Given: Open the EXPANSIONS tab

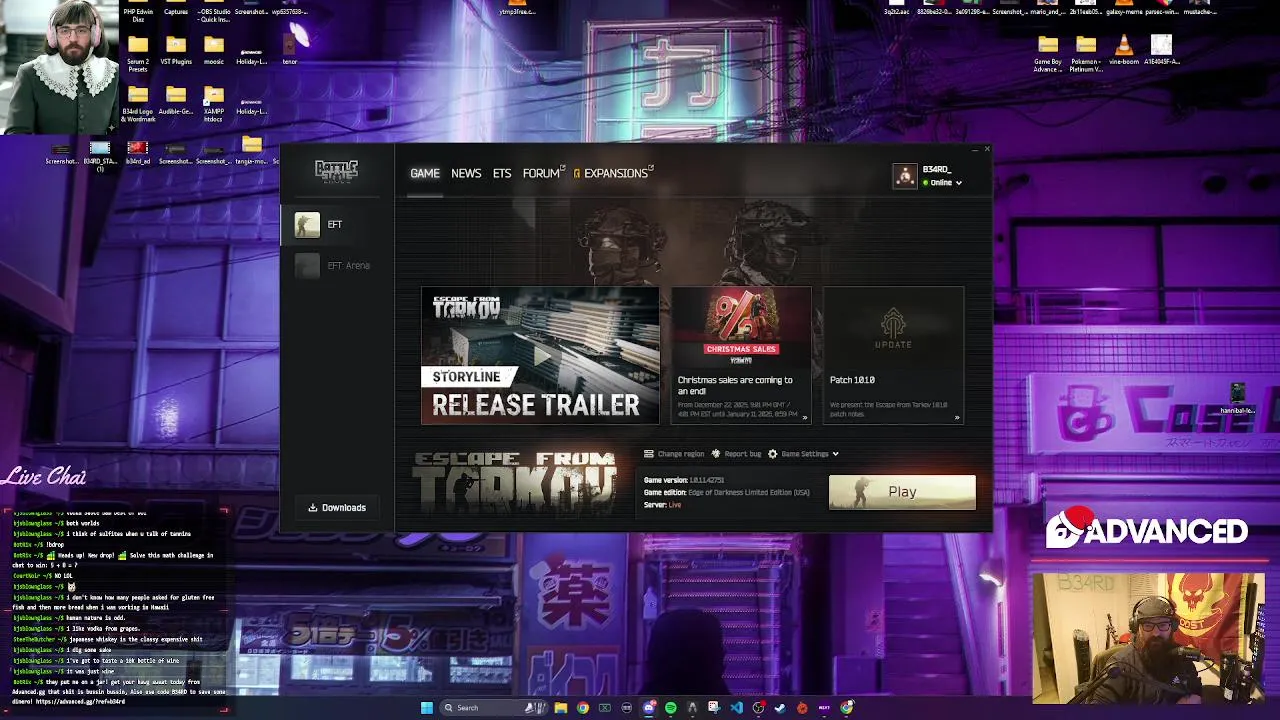Looking at the screenshot, I should point(613,173).
